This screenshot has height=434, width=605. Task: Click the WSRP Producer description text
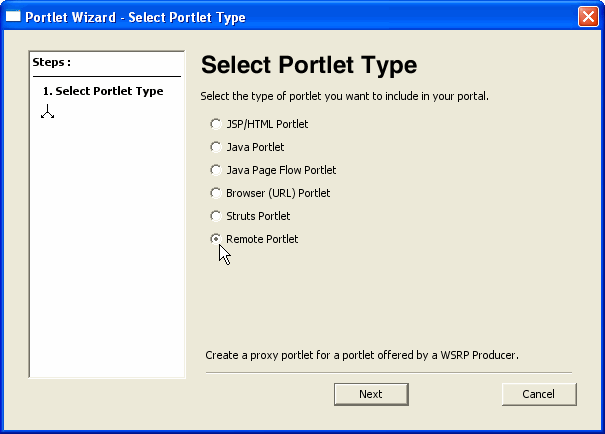[x=362, y=355]
